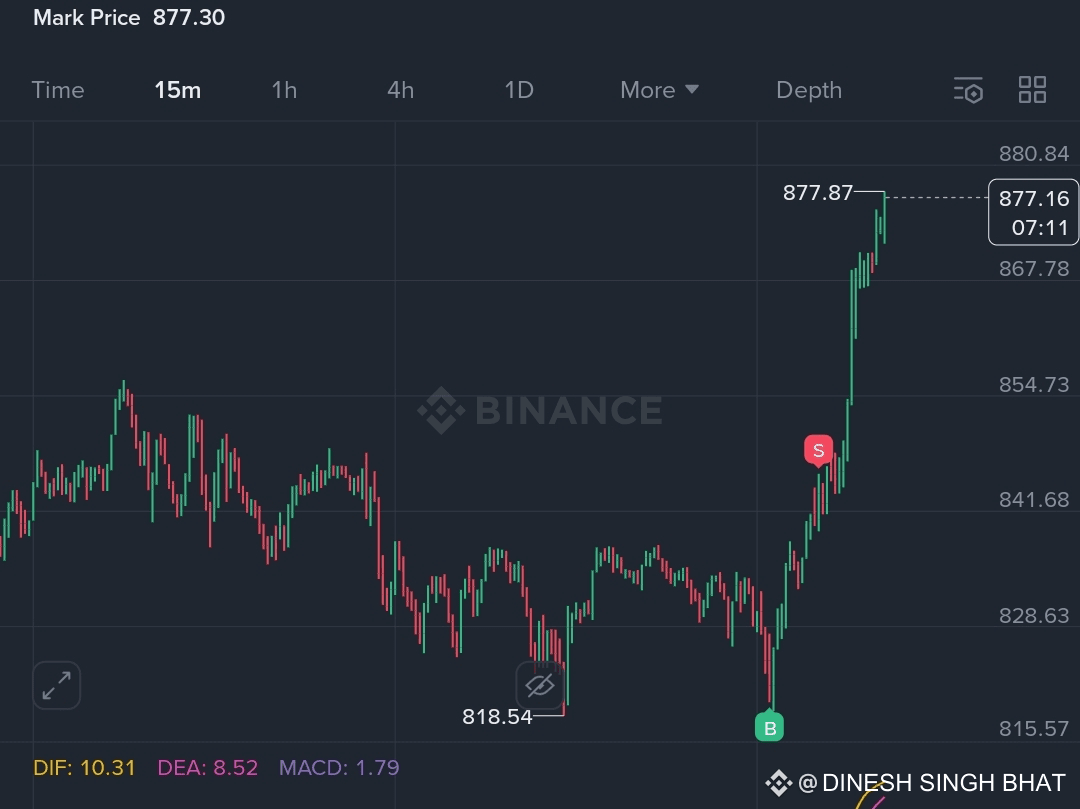This screenshot has width=1080, height=809.
Task: Expand chart to fullscreen with arrows icon
Action: pos(56,685)
